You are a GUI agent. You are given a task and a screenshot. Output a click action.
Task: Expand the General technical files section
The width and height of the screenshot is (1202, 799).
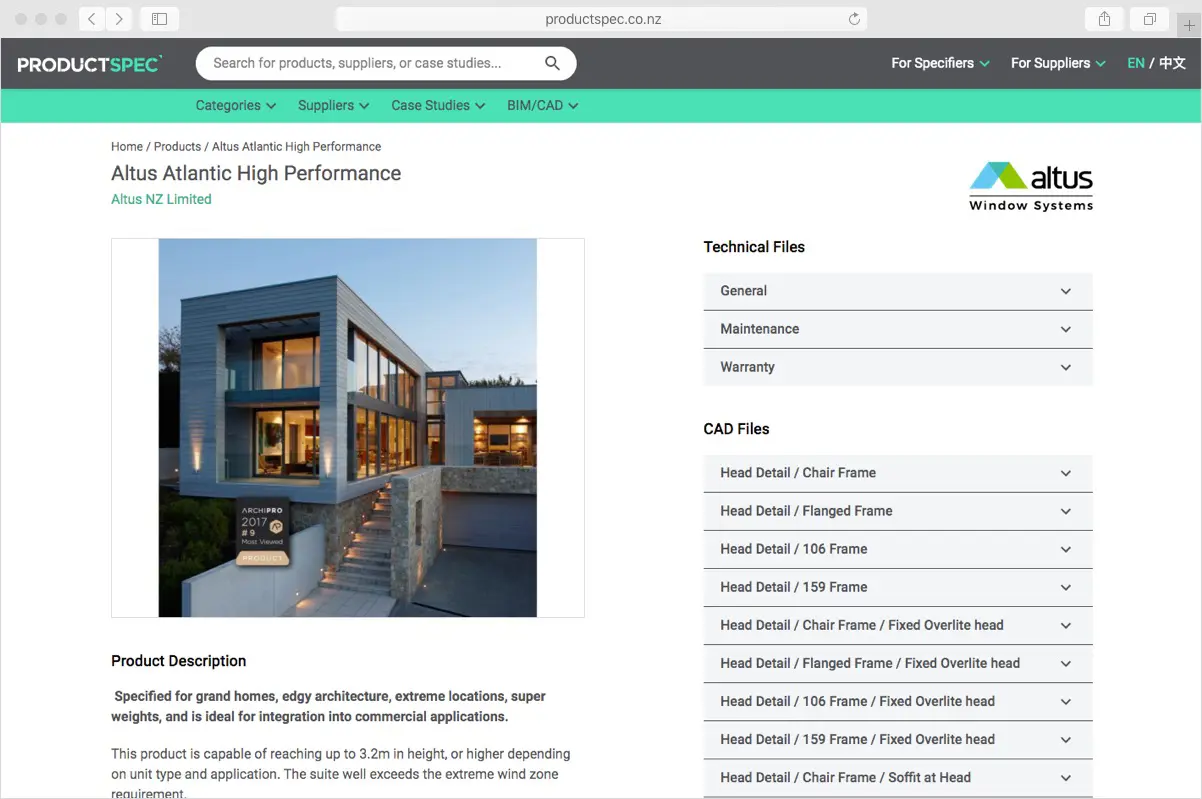point(897,291)
